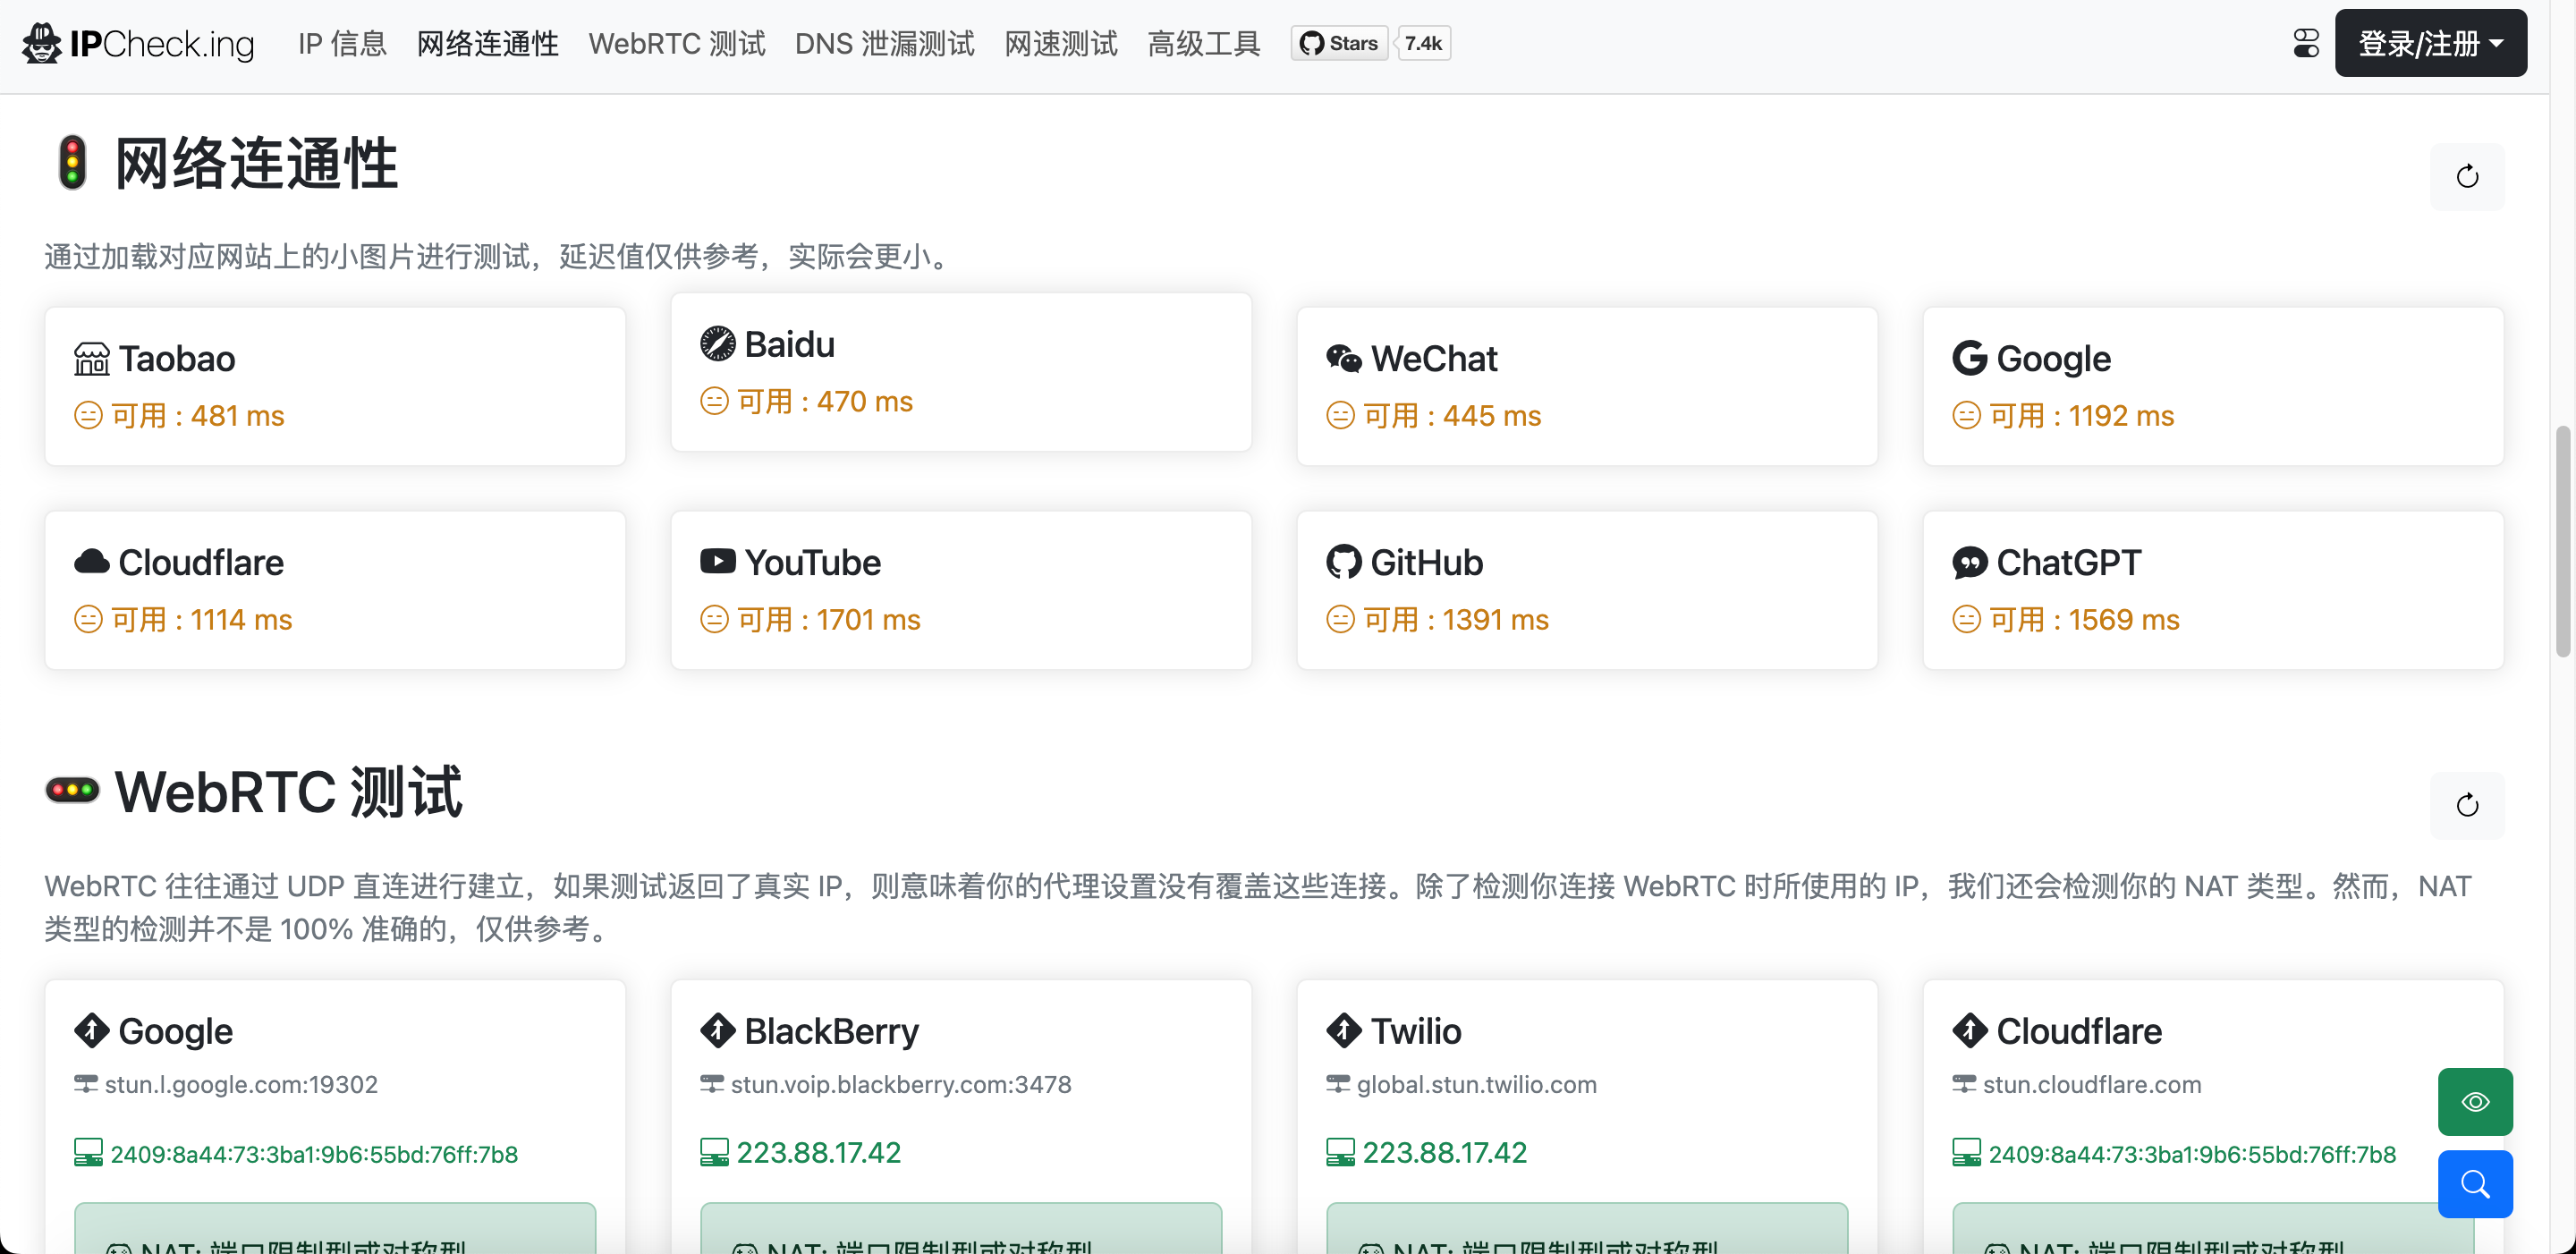The height and width of the screenshot is (1254, 2576).
Task: Open 网速测试 nav item
Action: [1060, 43]
